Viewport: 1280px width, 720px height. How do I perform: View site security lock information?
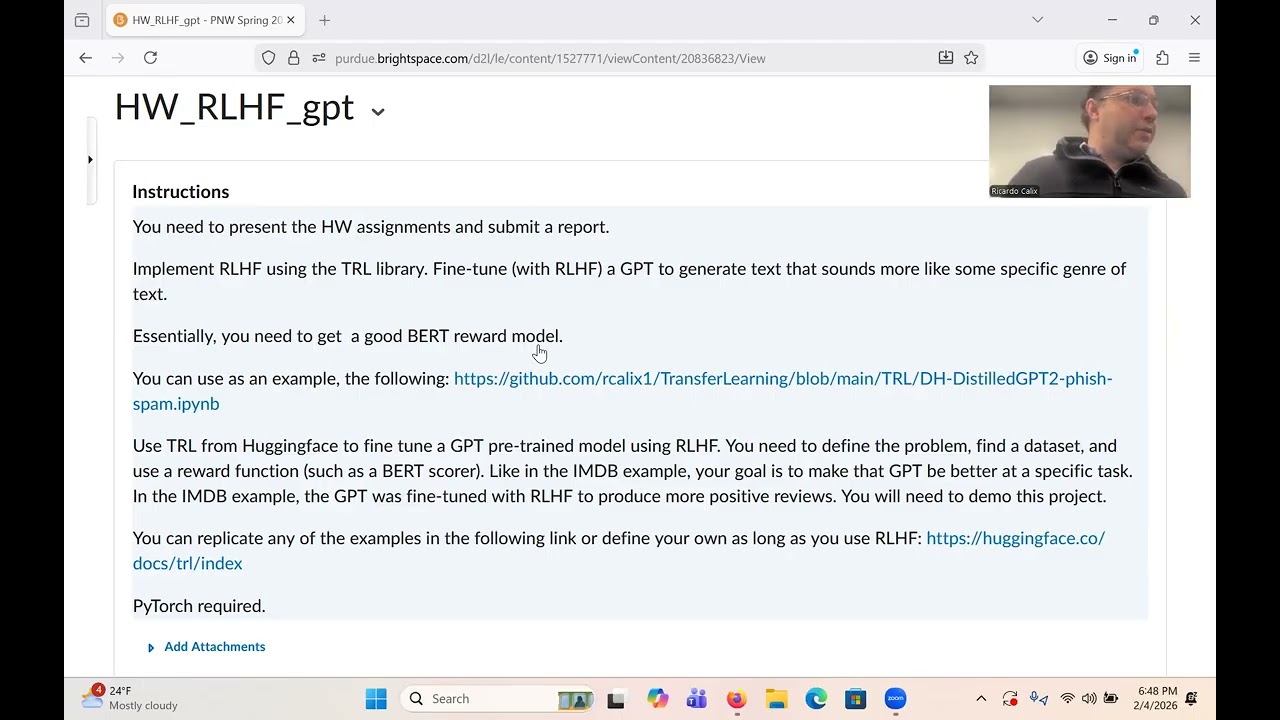coord(293,58)
